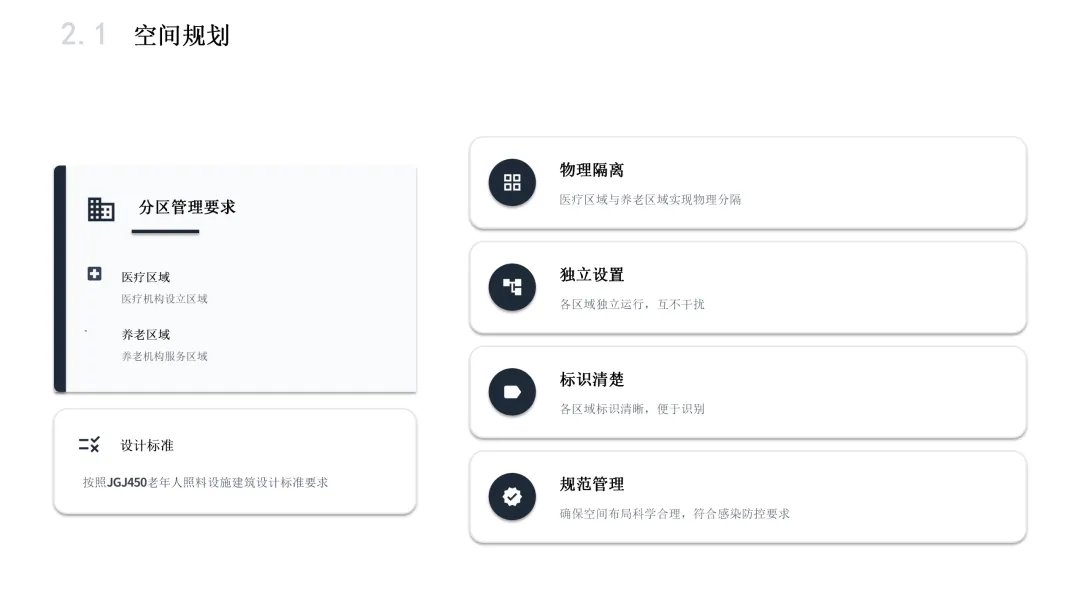Click the section number 2.1
Screen dimensions: 1080x608
83,34
